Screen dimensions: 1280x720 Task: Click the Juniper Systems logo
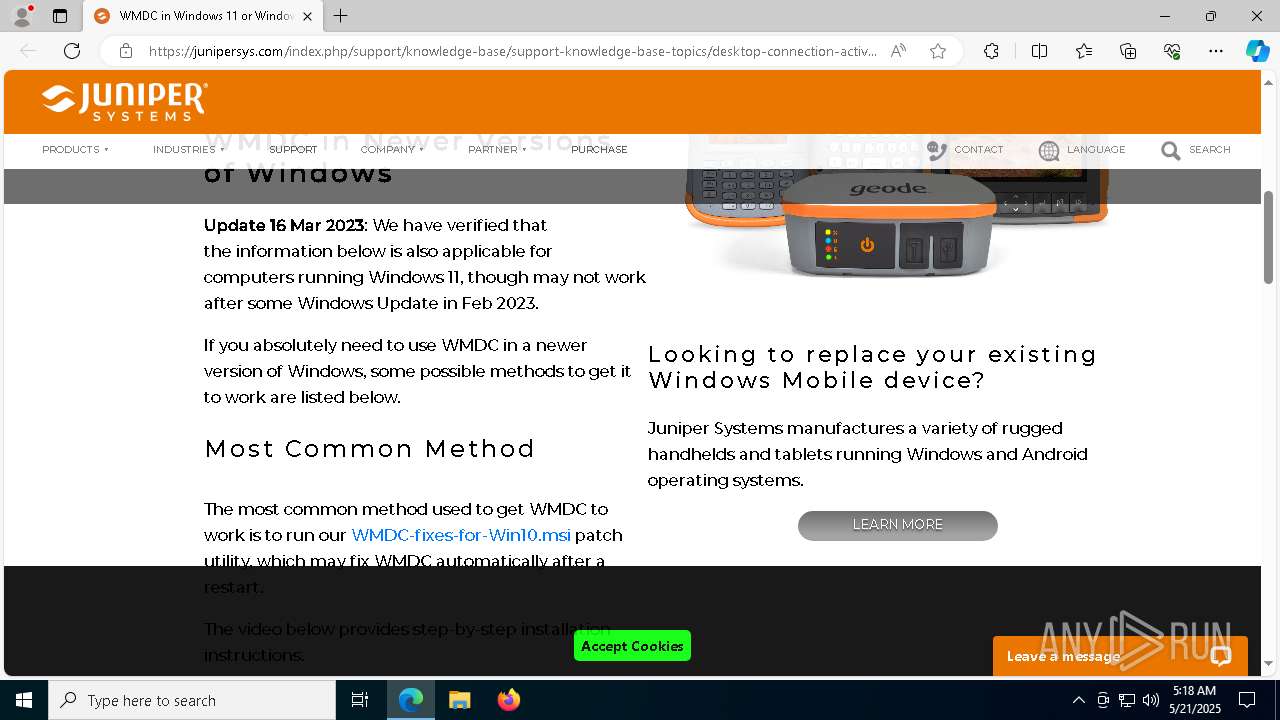(125, 102)
